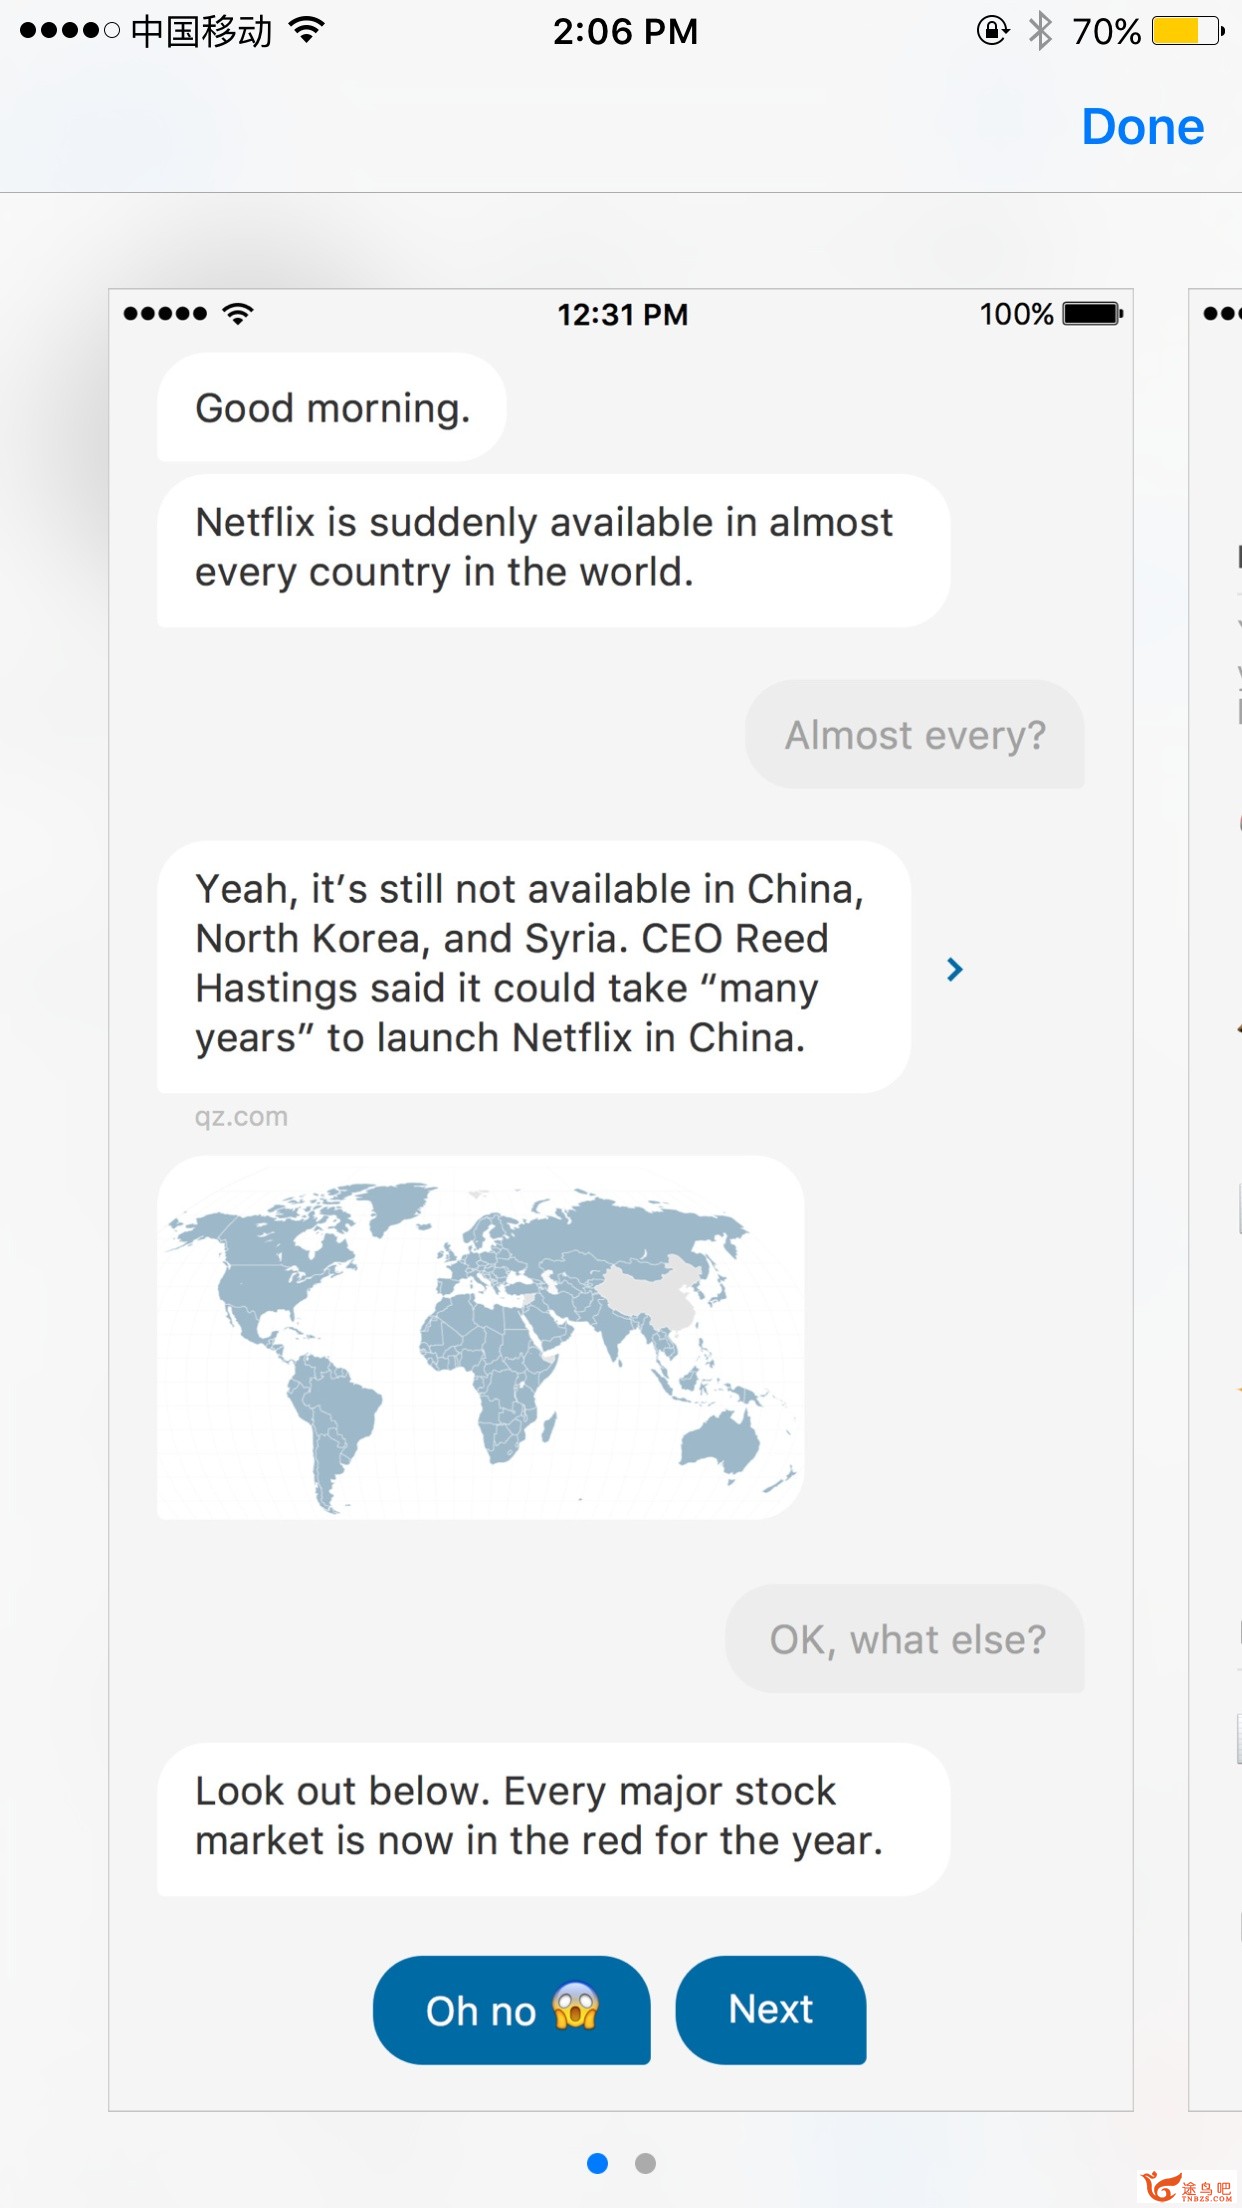This screenshot has width=1242, height=2208.
Task: Tap the Next reply button
Action: (x=771, y=2010)
